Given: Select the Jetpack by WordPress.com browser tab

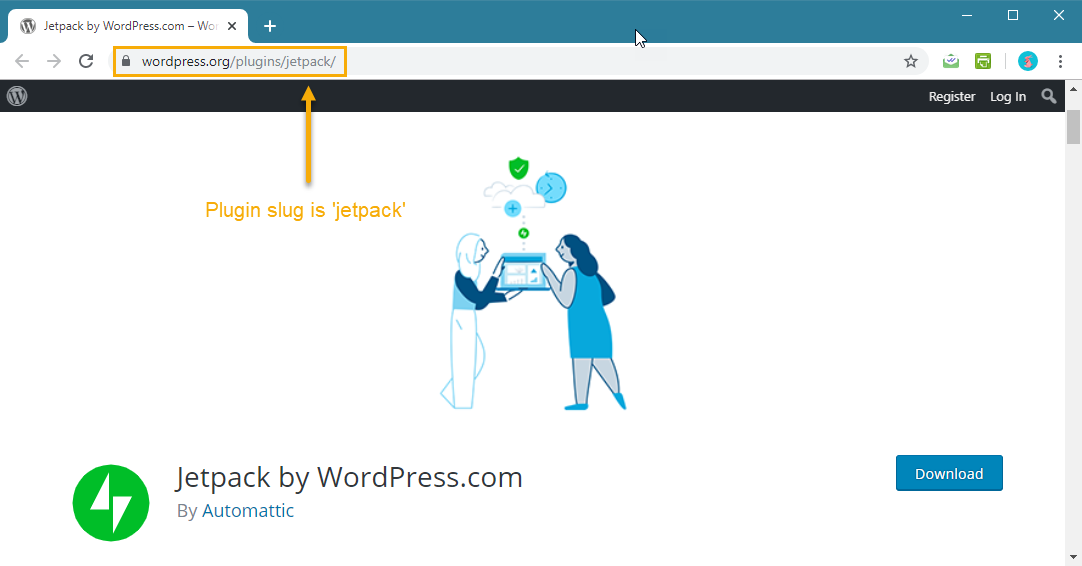Looking at the screenshot, I should [x=128, y=26].
